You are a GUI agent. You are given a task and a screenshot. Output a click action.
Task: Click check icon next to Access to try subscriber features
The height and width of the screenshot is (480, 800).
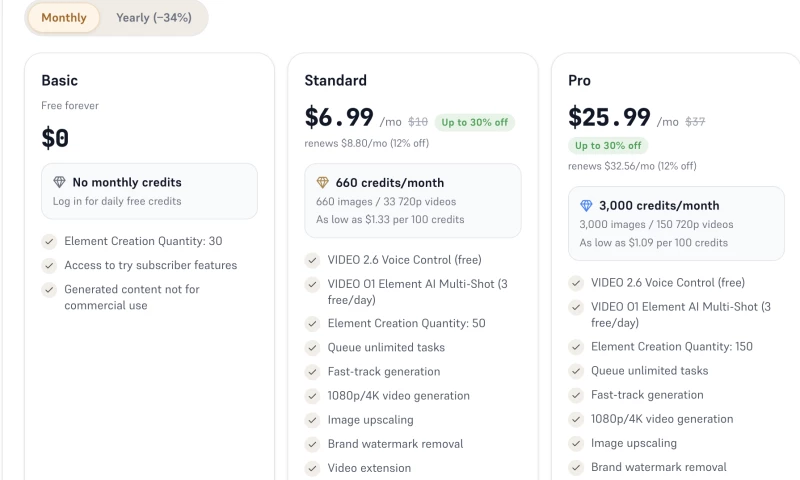[49, 265]
